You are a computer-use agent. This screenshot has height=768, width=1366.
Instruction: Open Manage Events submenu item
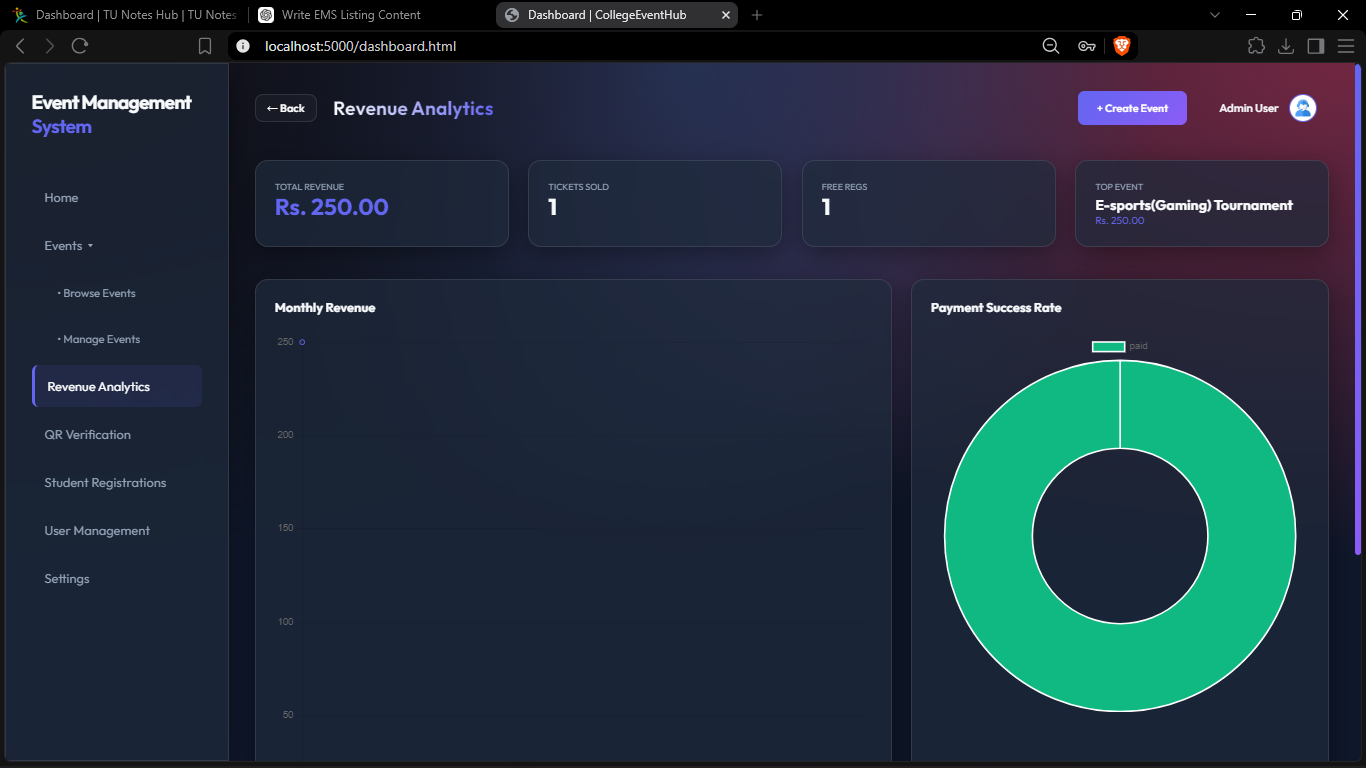[x=99, y=339]
